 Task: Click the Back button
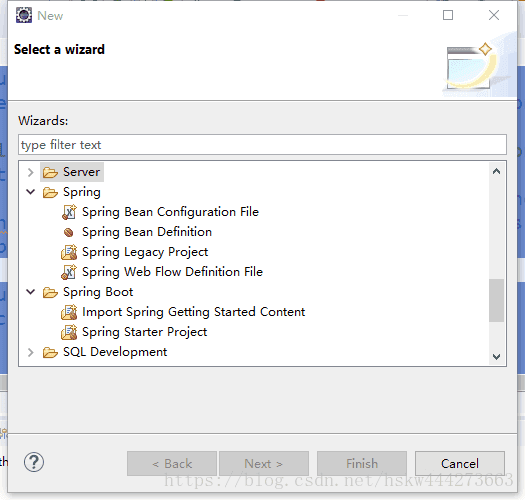pos(172,463)
